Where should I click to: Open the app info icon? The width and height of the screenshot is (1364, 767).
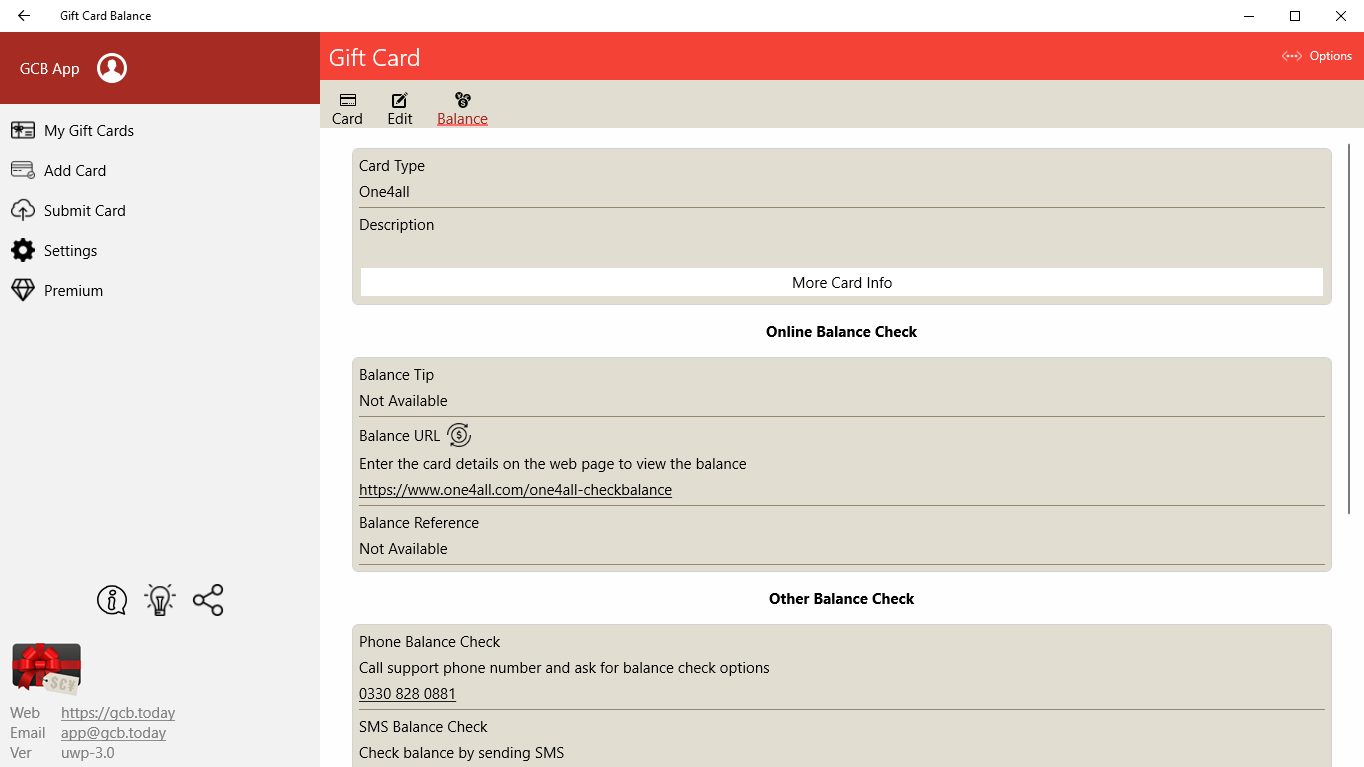coord(111,600)
